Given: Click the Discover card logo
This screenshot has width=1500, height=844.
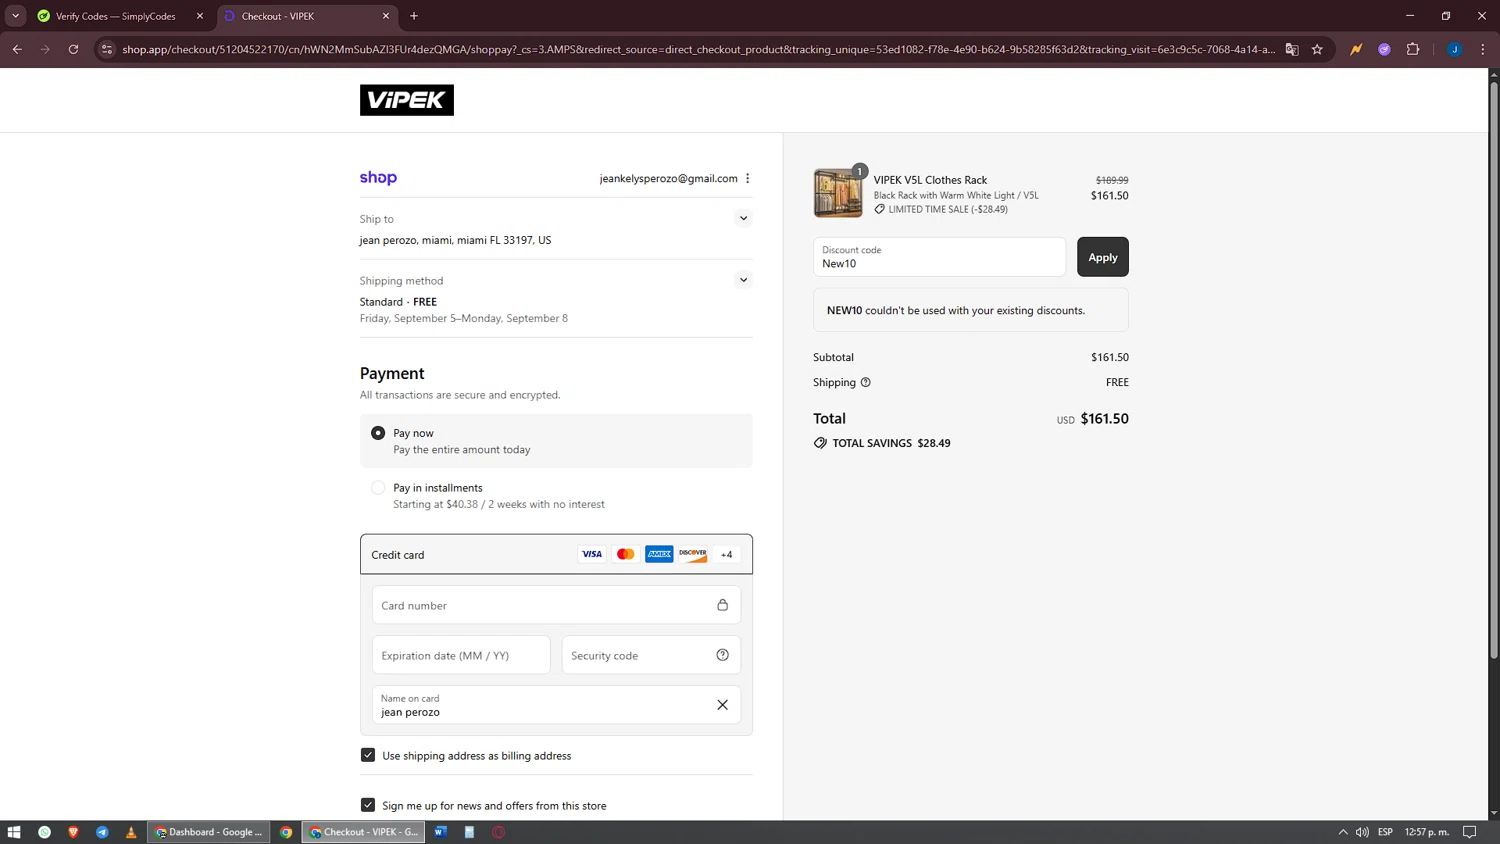Looking at the screenshot, I should 692,554.
